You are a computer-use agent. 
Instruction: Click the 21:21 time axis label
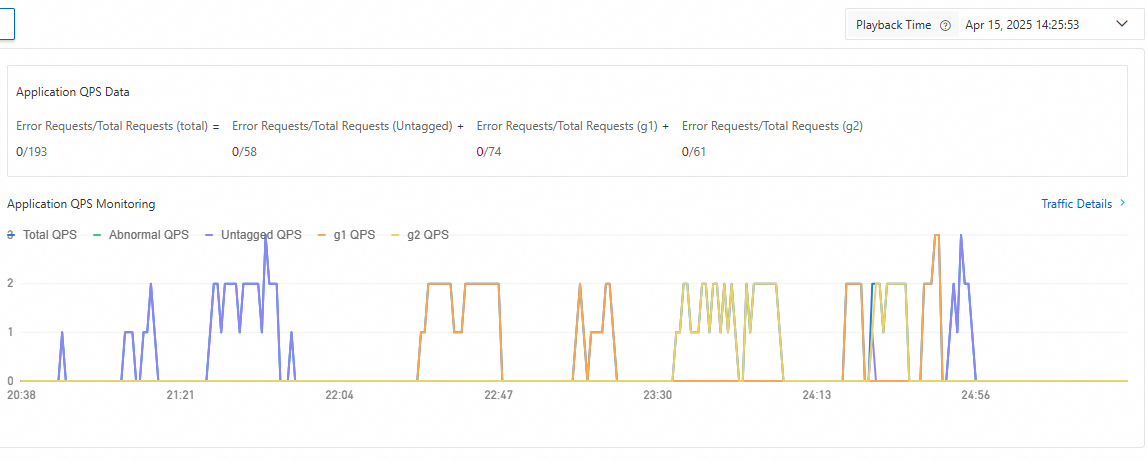coord(180,395)
